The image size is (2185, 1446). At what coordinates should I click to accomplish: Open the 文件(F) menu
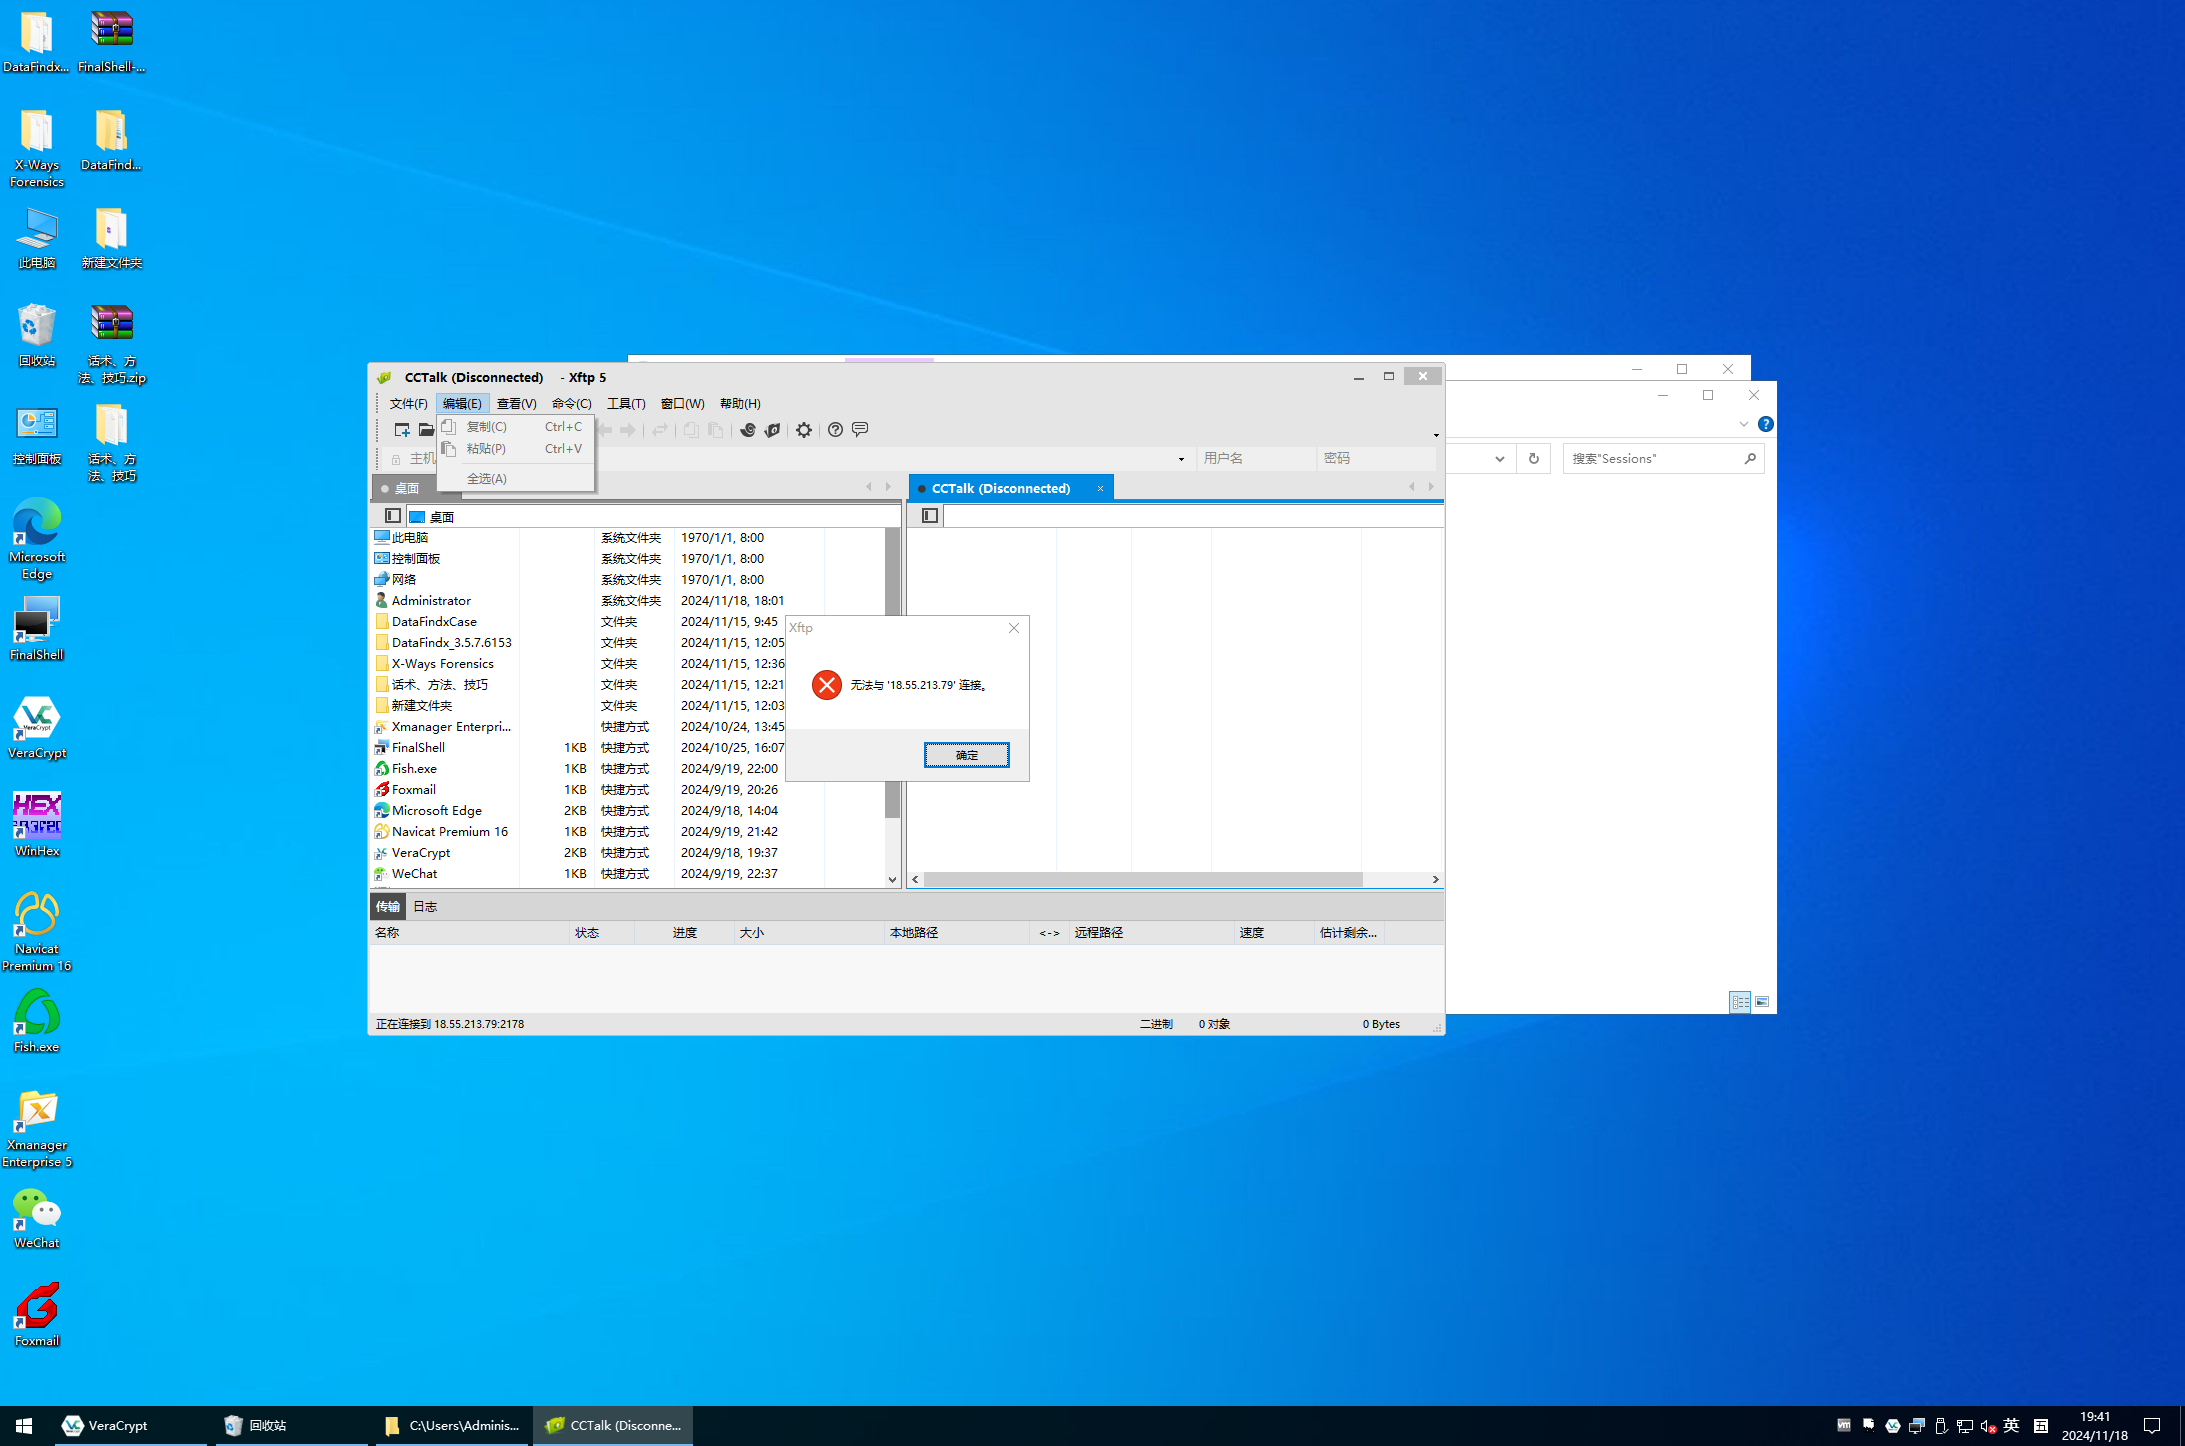409,404
